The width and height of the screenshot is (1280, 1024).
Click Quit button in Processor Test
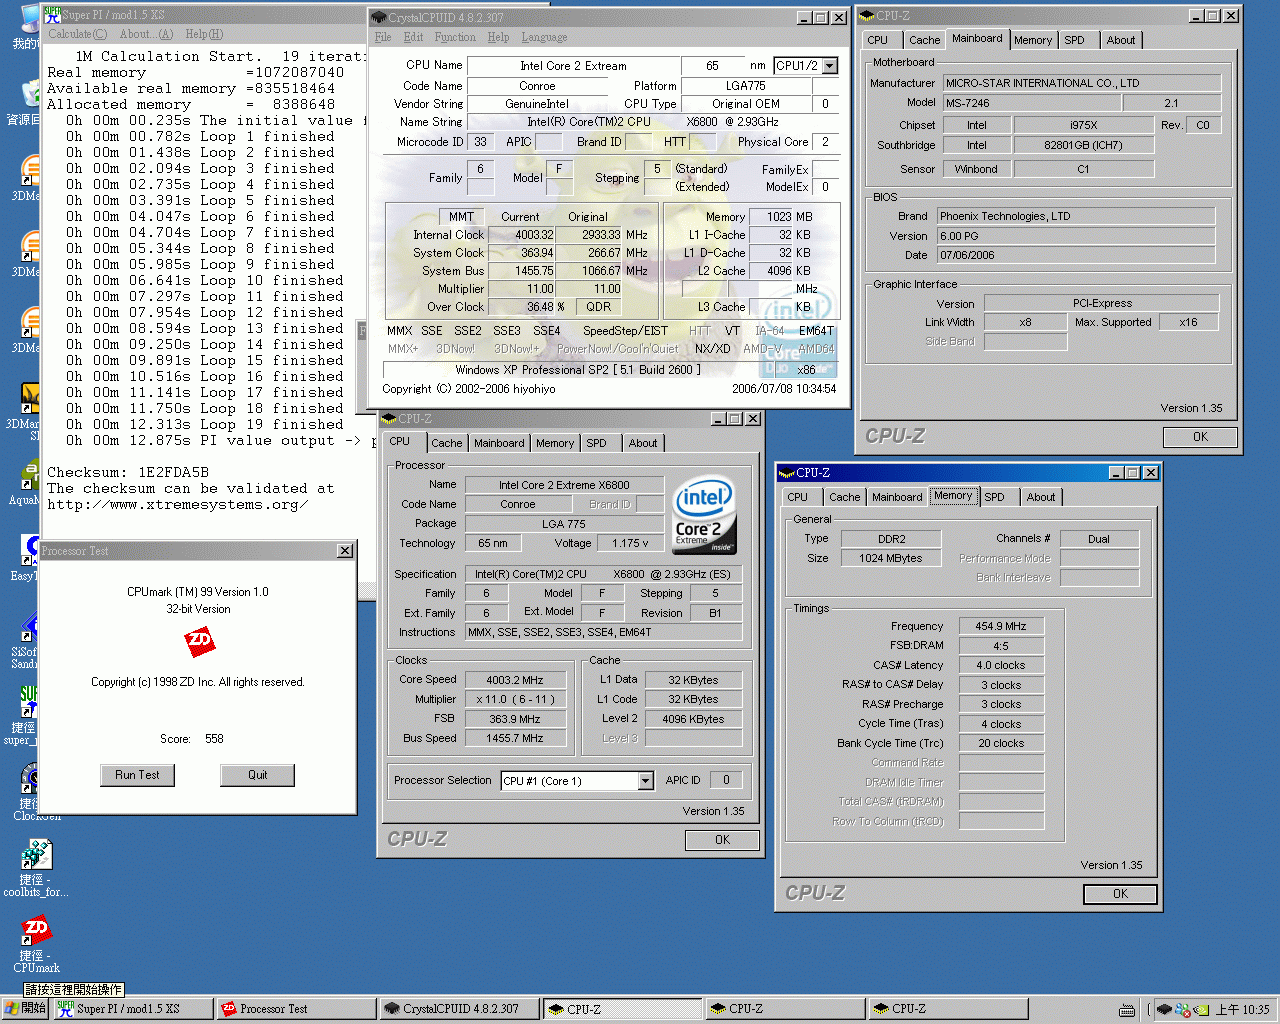point(258,775)
